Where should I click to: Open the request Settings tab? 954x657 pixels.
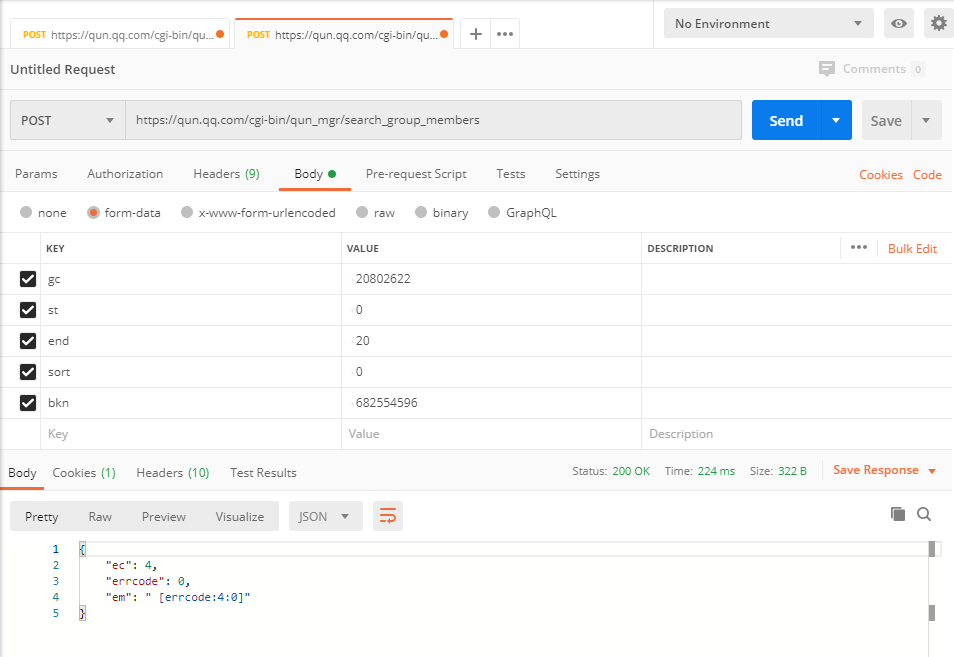click(x=577, y=174)
